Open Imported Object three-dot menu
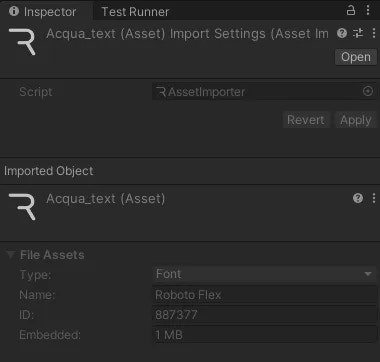 (x=374, y=198)
